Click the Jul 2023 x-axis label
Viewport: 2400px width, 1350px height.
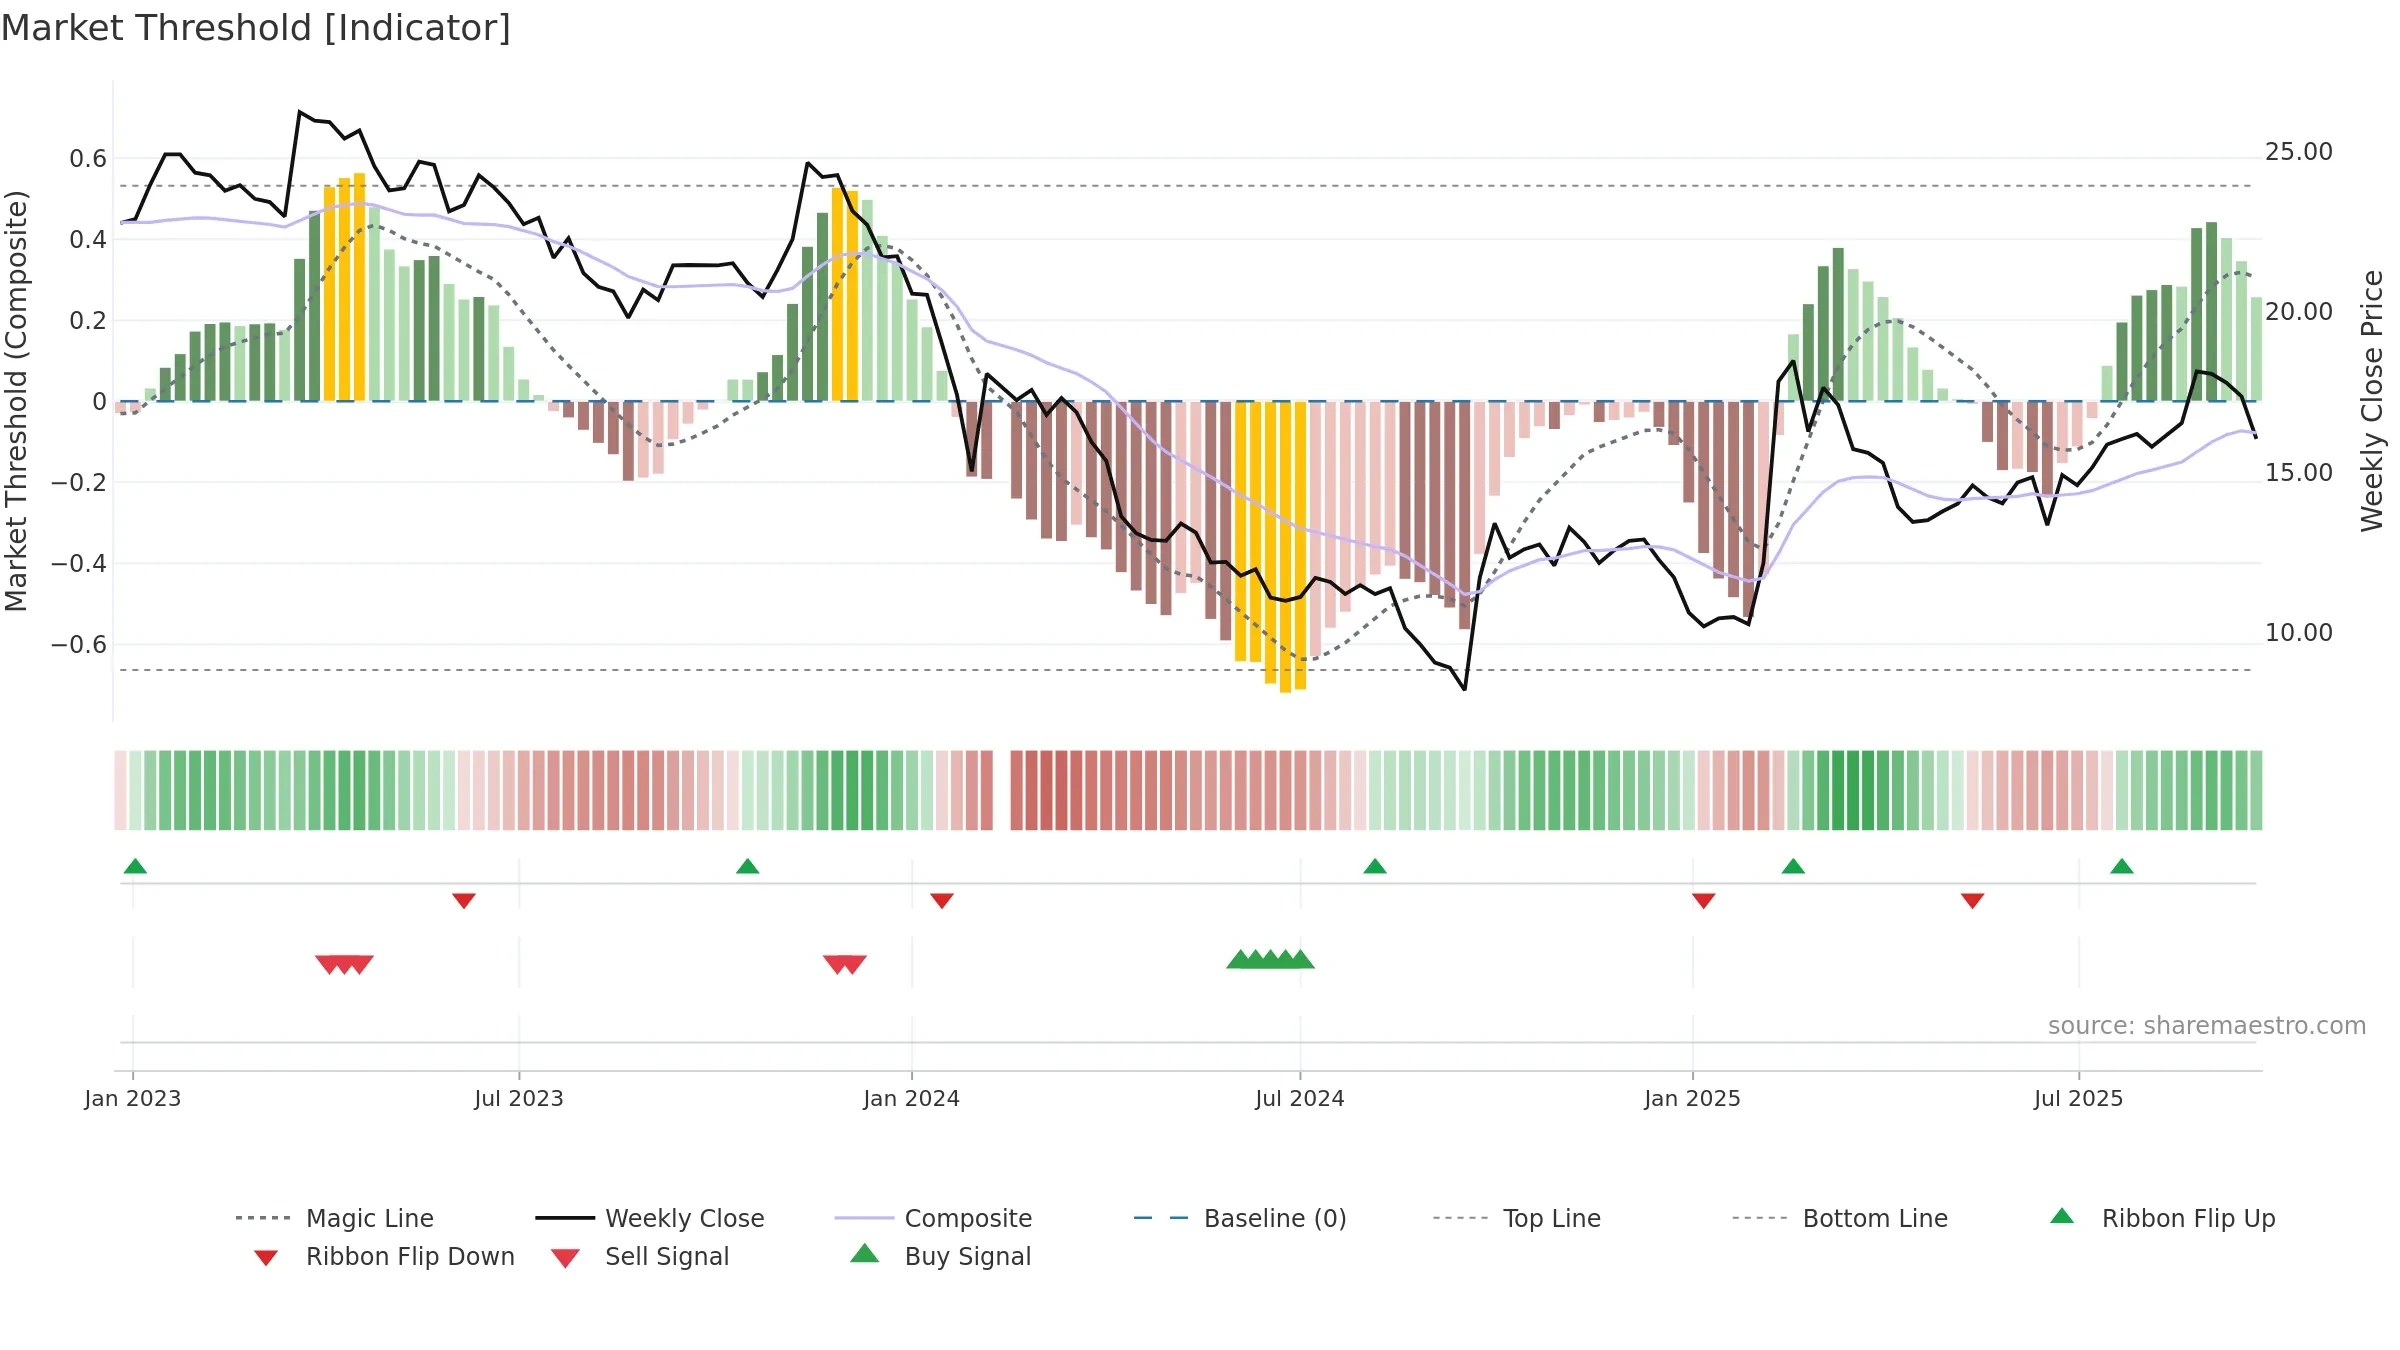(x=519, y=1099)
